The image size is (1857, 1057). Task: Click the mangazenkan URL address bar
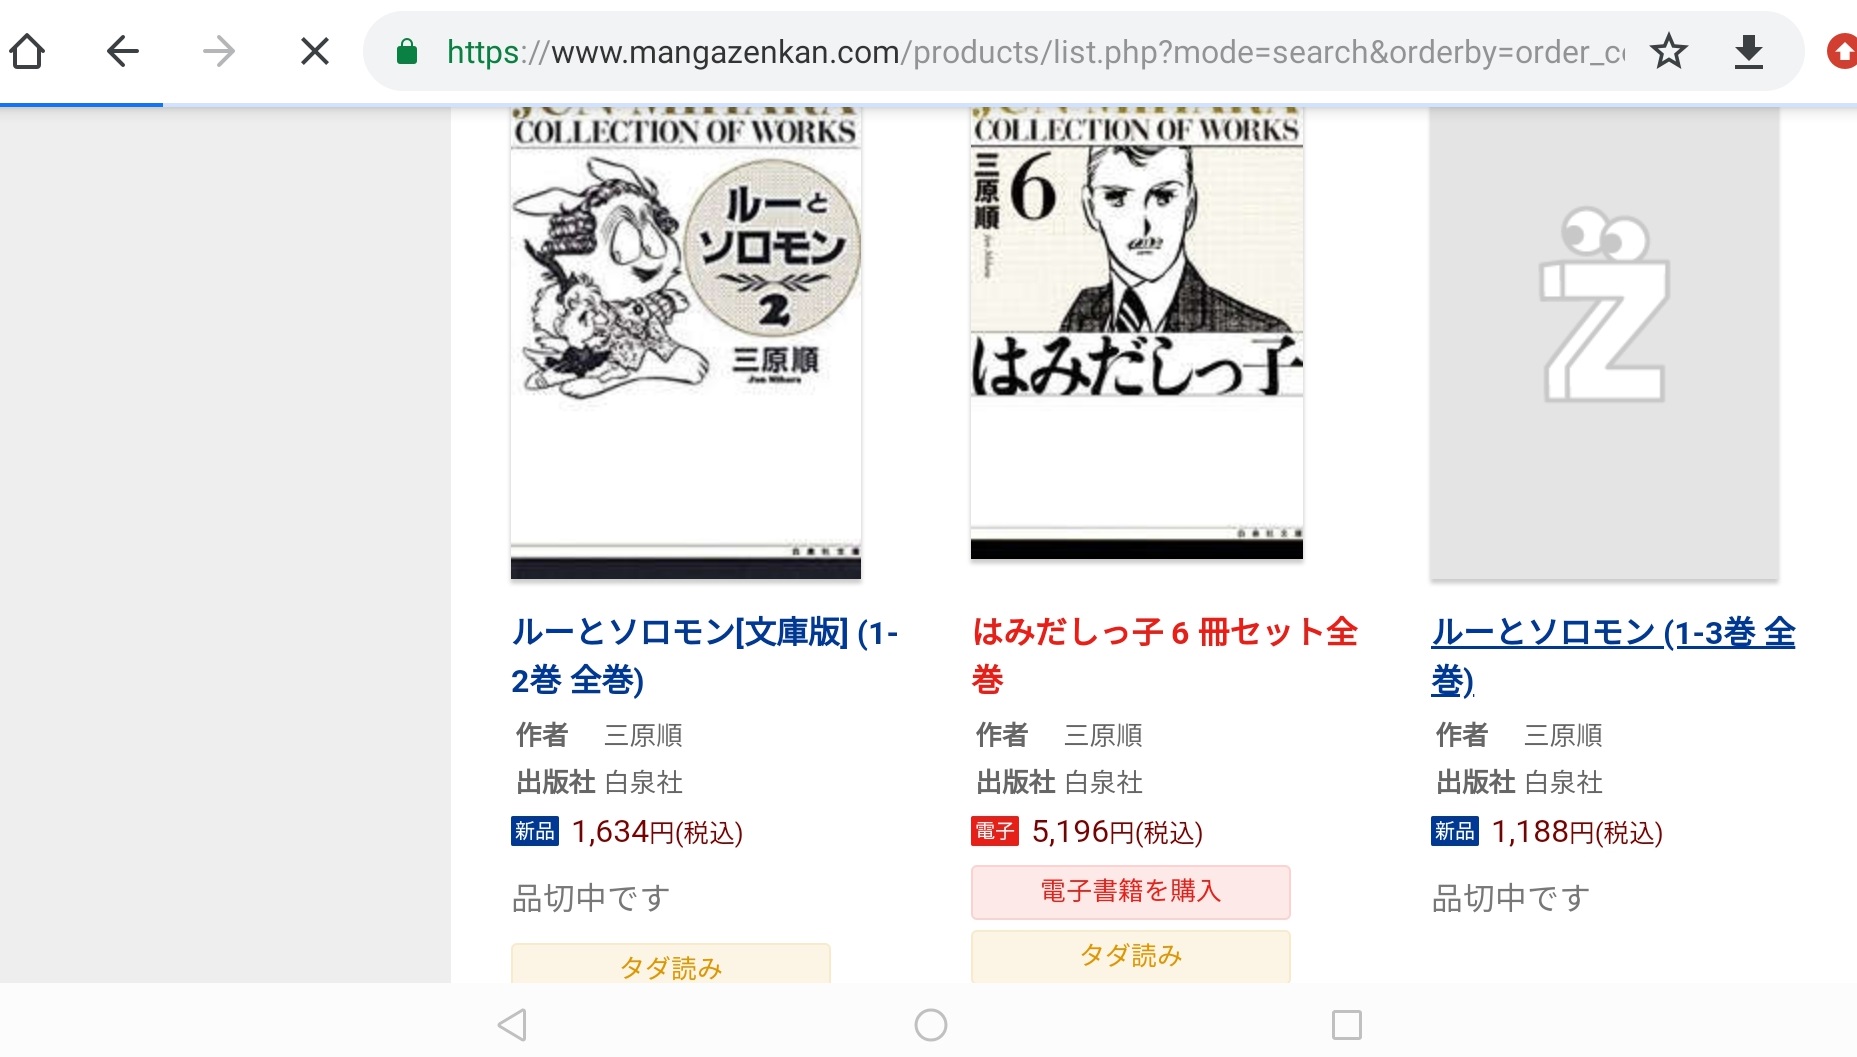pyautogui.click(x=1035, y=52)
